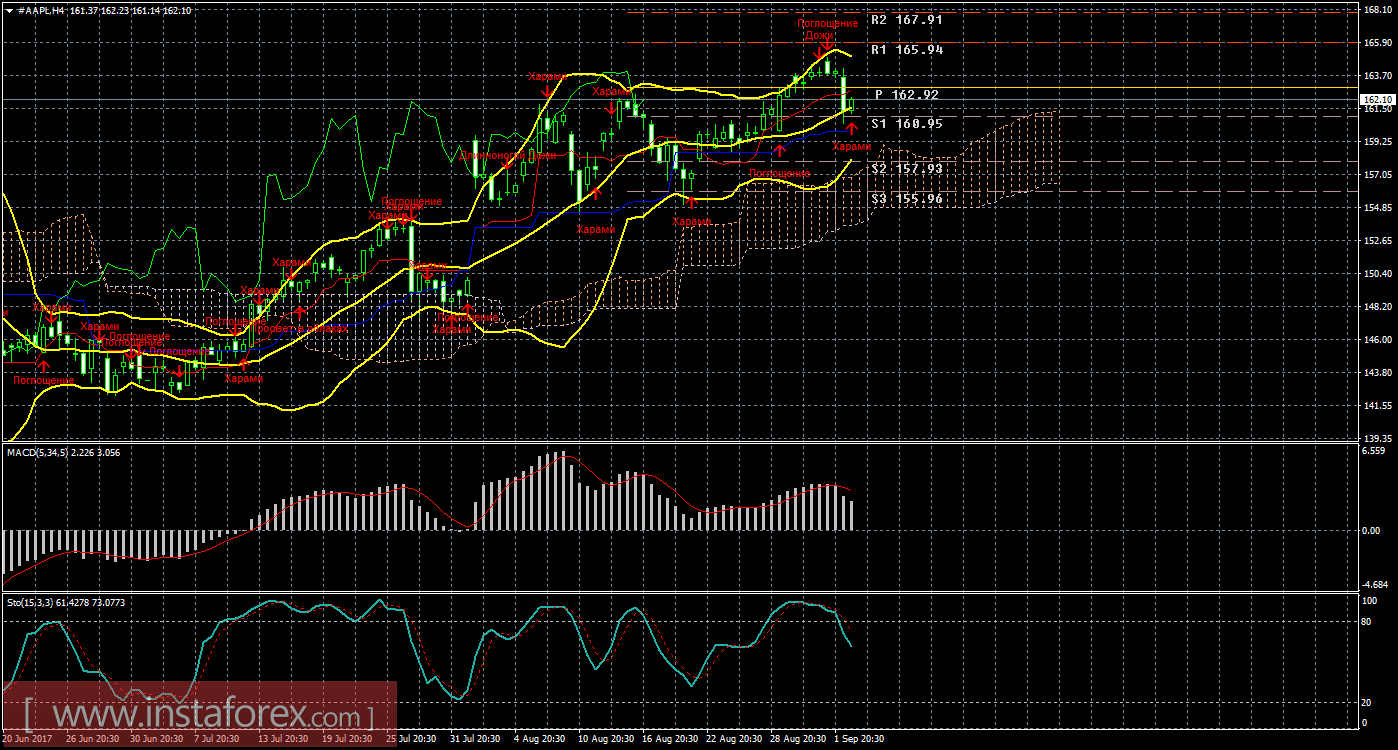
Task: Select the R1 165.94 resistance label
Action: click(x=906, y=49)
